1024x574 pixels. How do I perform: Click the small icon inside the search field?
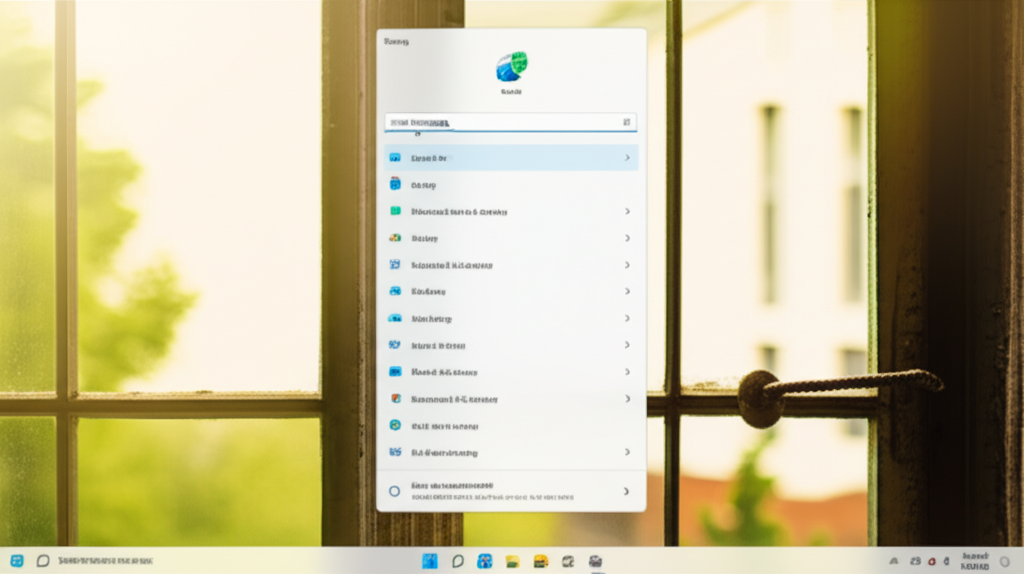627,122
